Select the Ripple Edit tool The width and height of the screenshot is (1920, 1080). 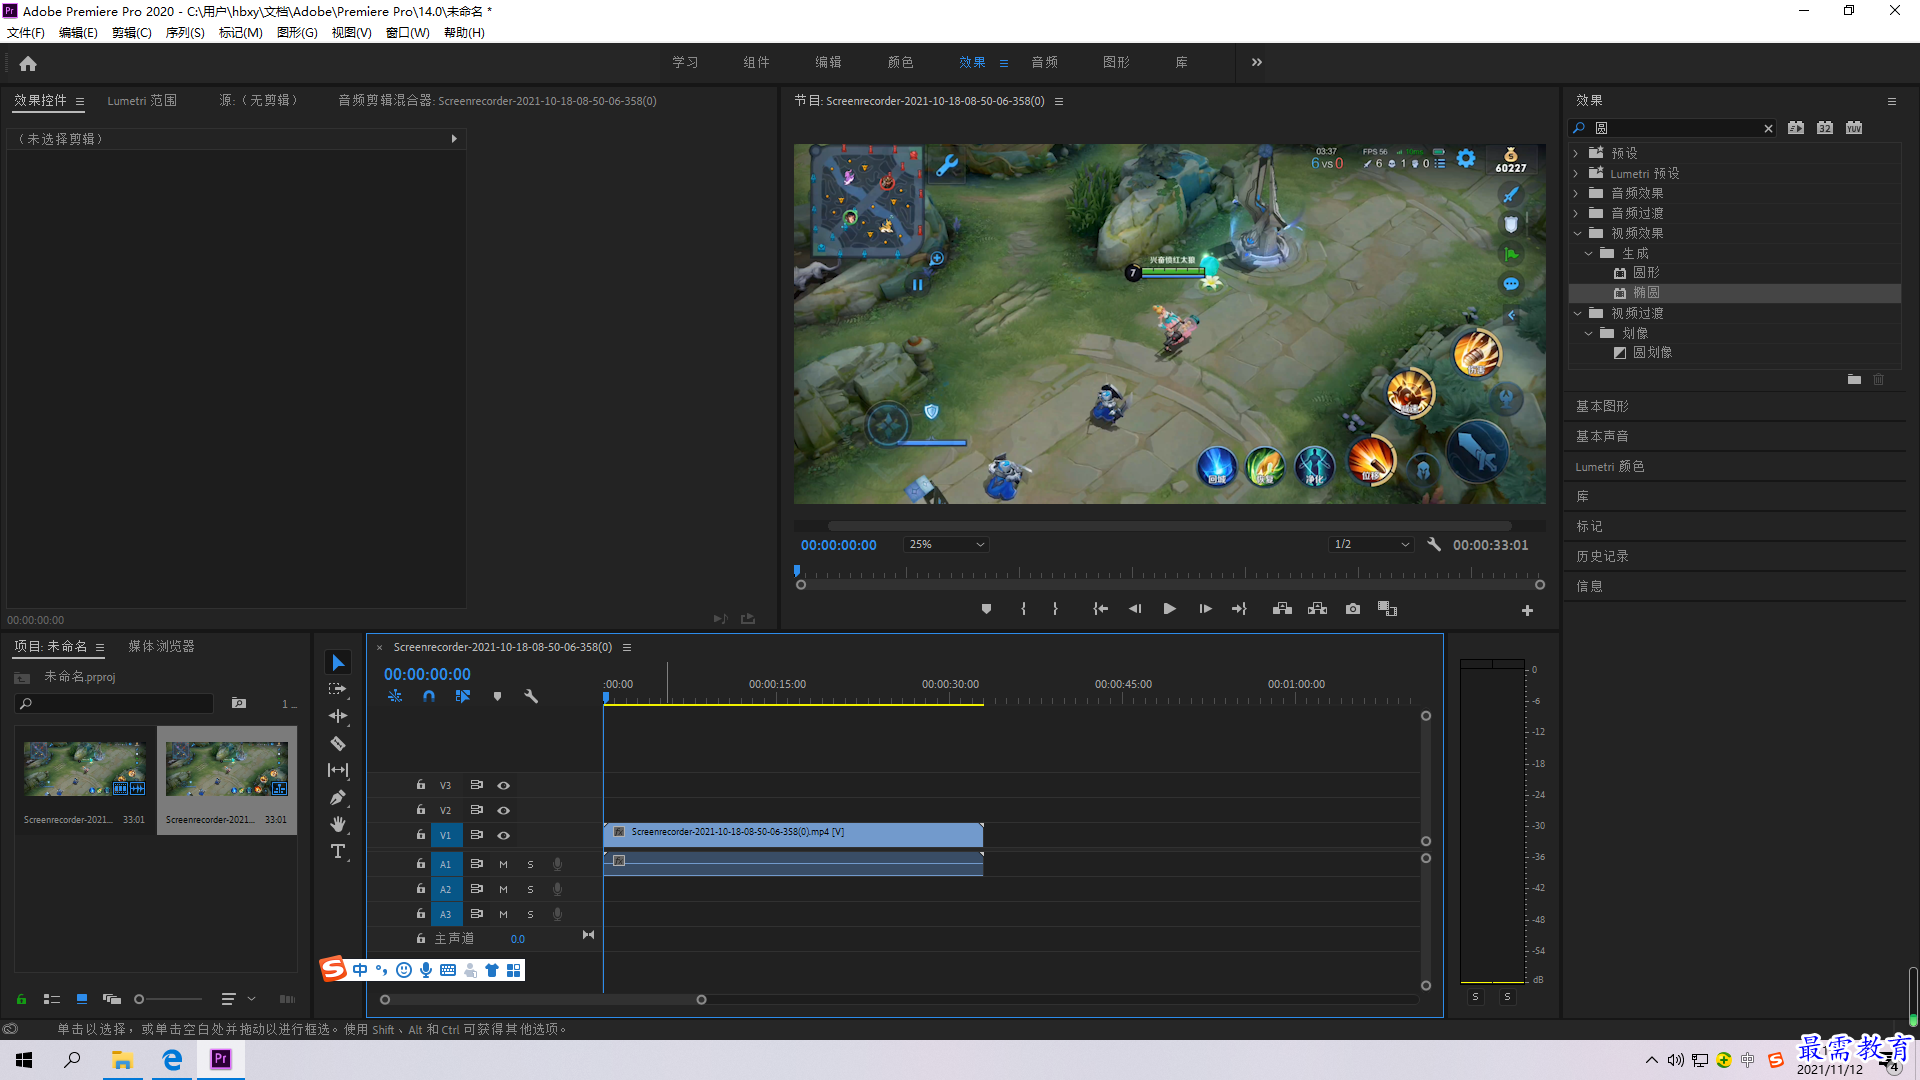(x=338, y=716)
